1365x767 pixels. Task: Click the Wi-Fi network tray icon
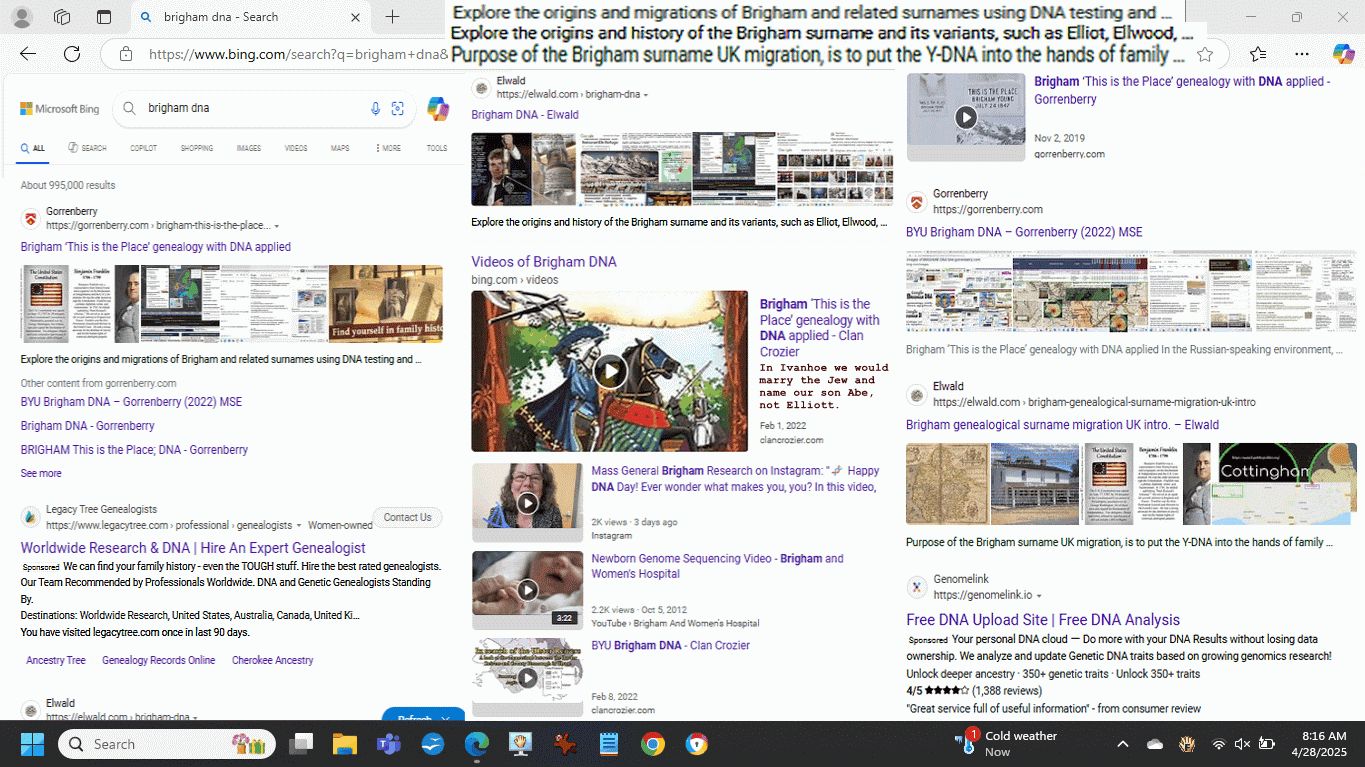tap(1218, 744)
